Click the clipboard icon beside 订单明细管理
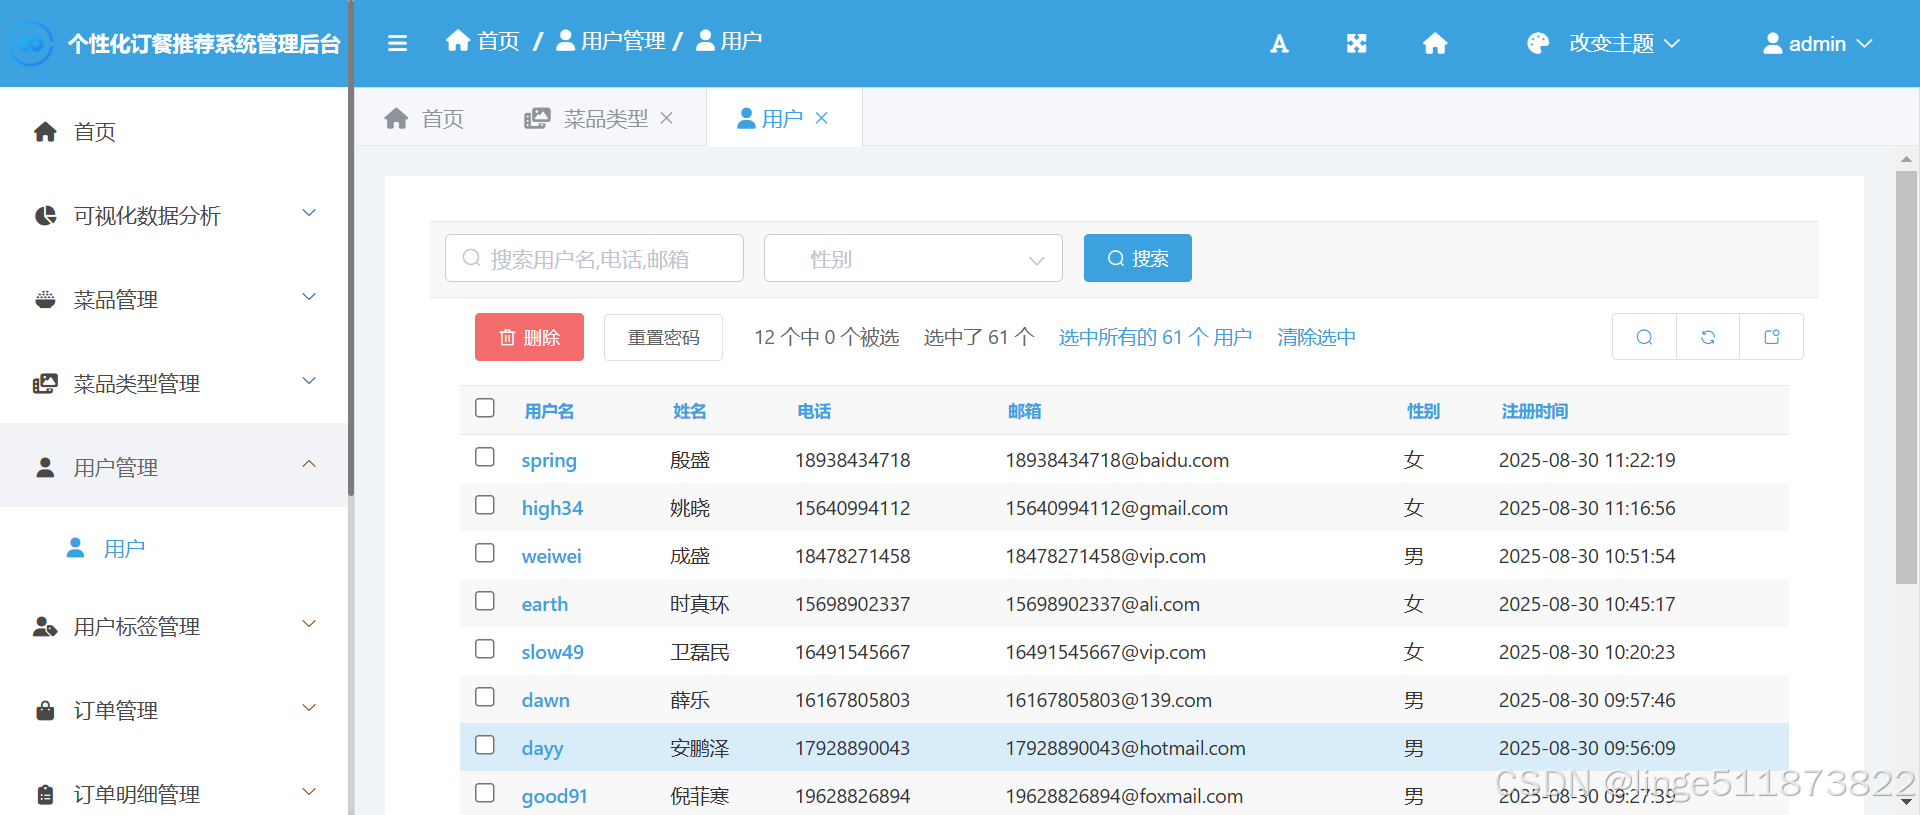1920x815 pixels. coord(45,794)
